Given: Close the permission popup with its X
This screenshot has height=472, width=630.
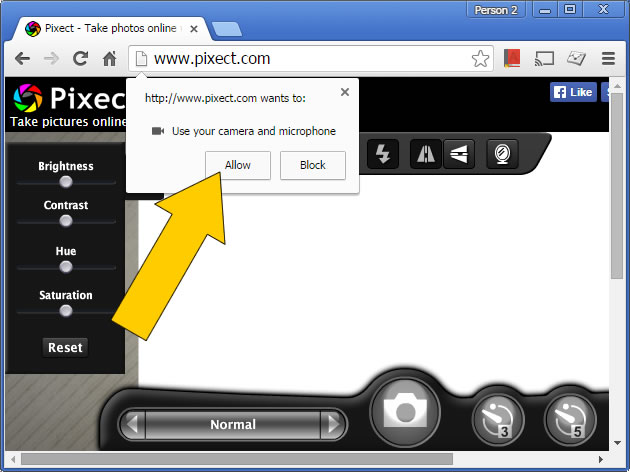Looking at the screenshot, I should pyautogui.click(x=345, y=92).
